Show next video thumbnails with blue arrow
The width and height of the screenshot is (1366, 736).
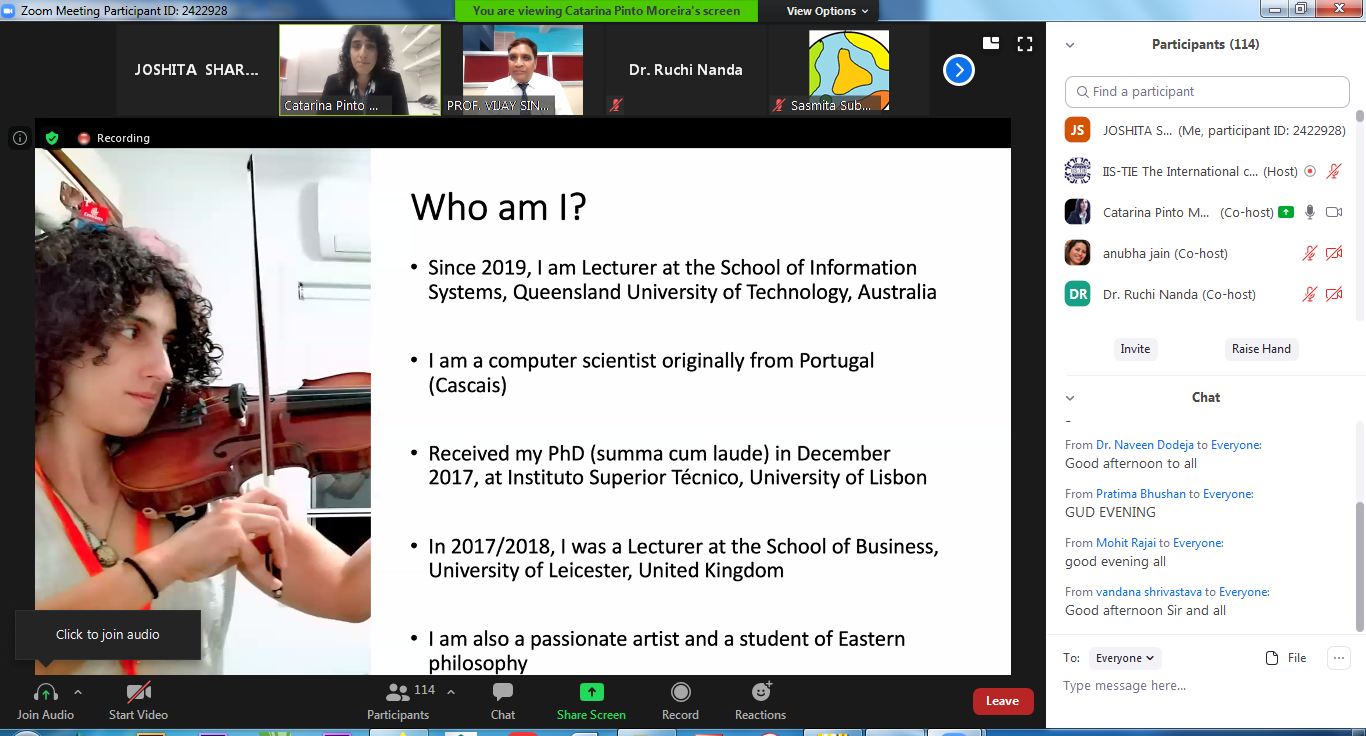(958, 70)
